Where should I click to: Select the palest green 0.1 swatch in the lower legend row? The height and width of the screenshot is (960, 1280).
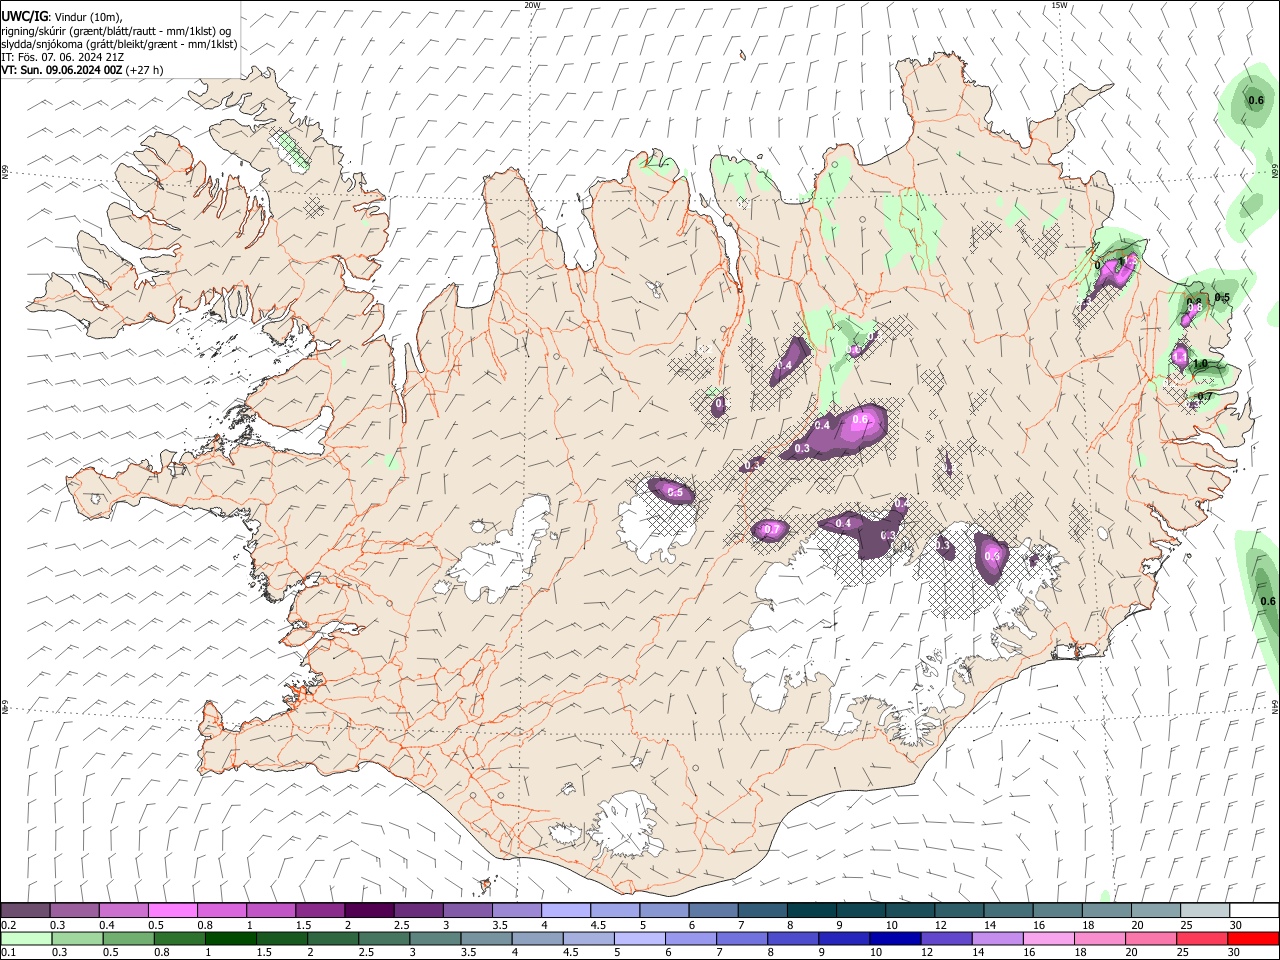tap(26, 939)
